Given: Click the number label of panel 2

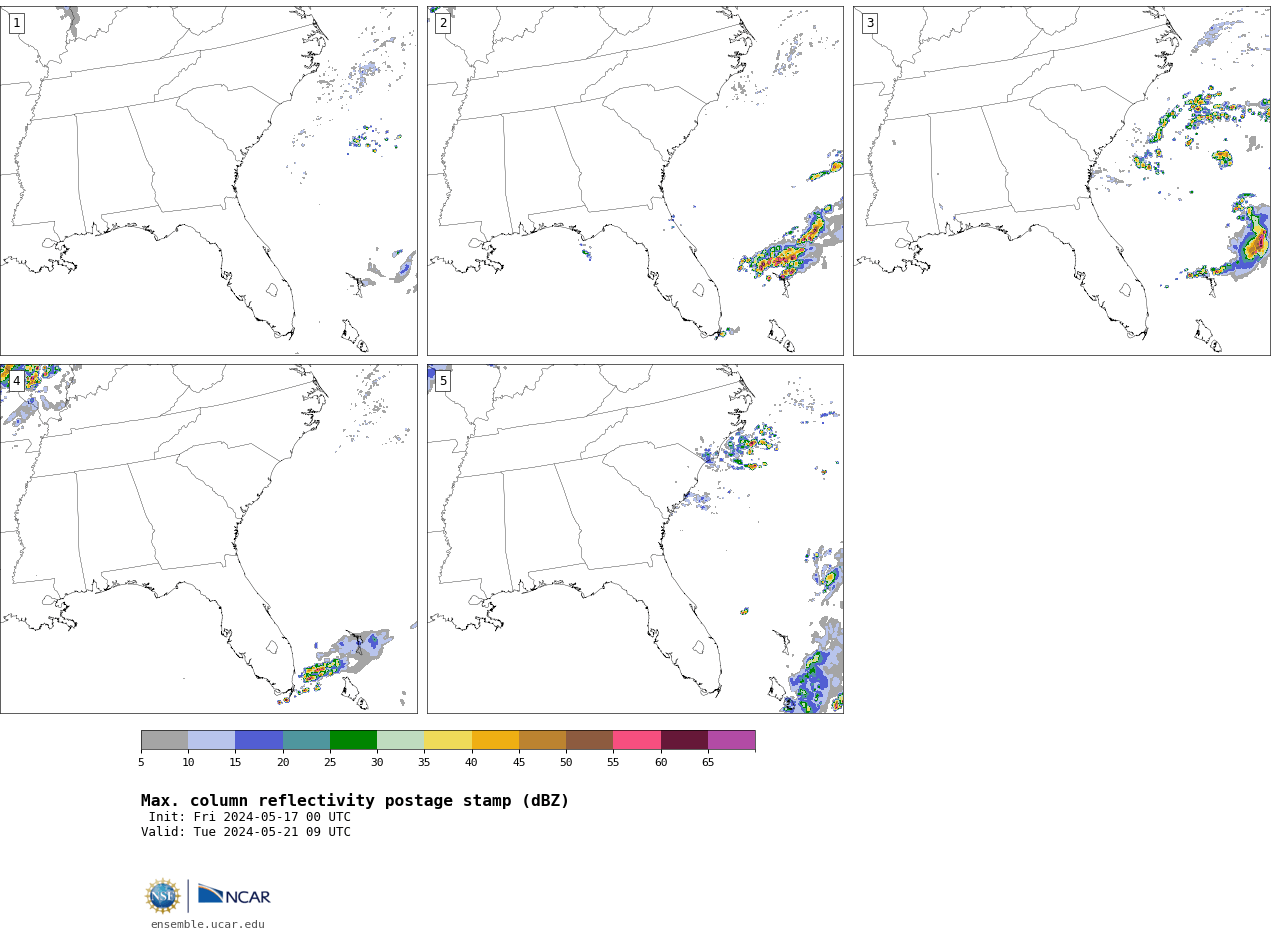Looking at the screenshot, I should tap(443, 23).
